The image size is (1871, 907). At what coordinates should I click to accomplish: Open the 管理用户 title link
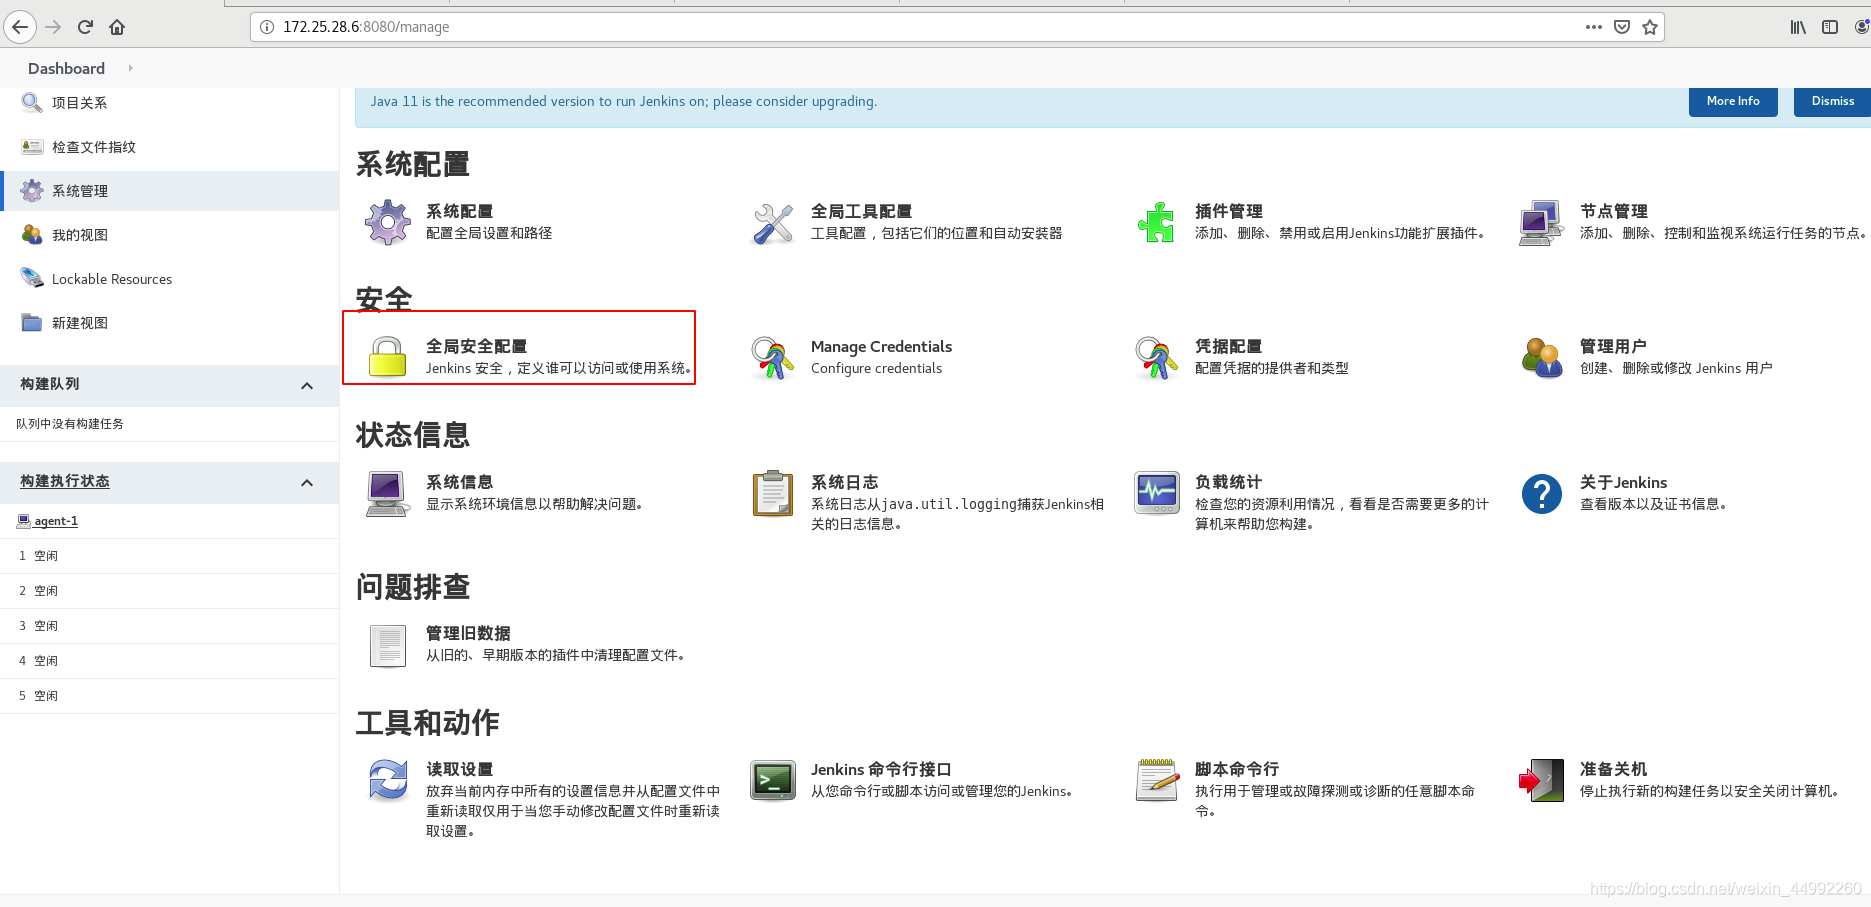coord(1613,346)
